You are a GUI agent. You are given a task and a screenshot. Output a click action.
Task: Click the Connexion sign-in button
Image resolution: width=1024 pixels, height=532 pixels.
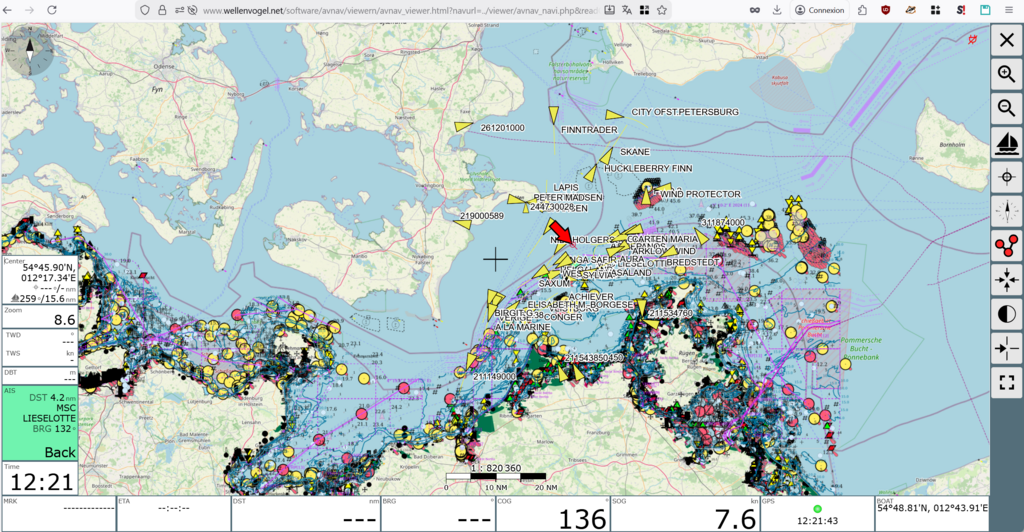[819, 10]
